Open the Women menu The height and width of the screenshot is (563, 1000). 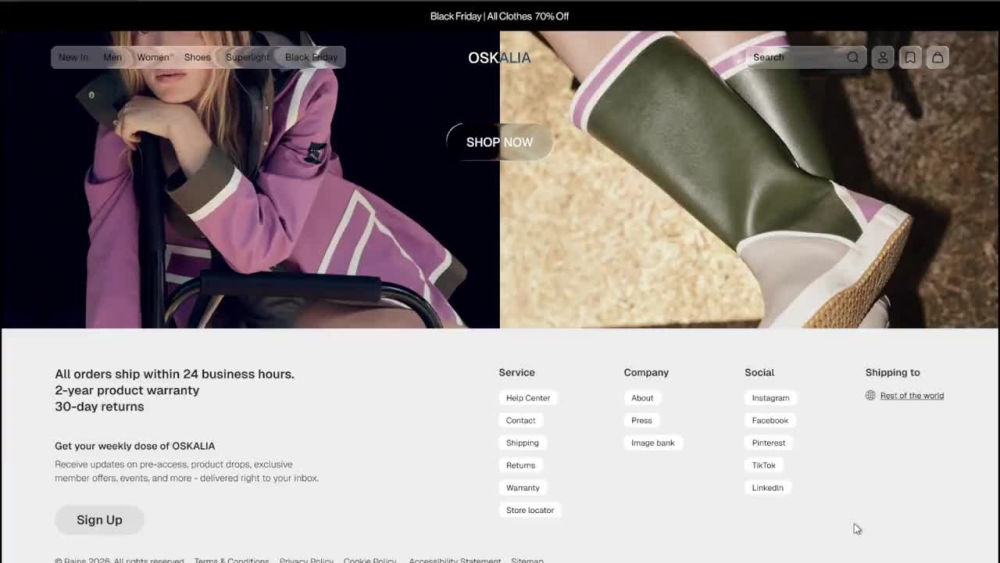click(154, 57)
